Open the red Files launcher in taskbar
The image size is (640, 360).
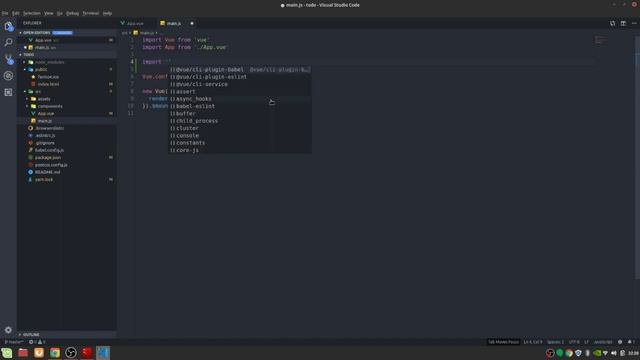tap(23, 353)
